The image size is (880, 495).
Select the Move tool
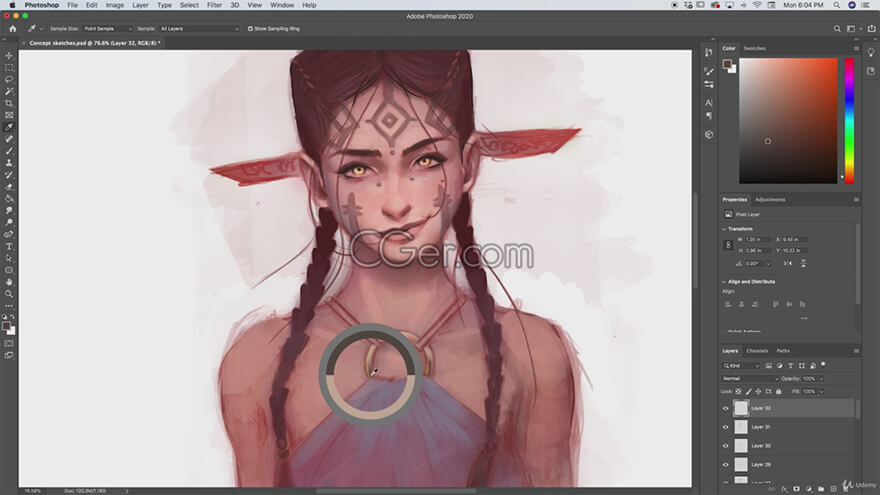click(9, 56)
